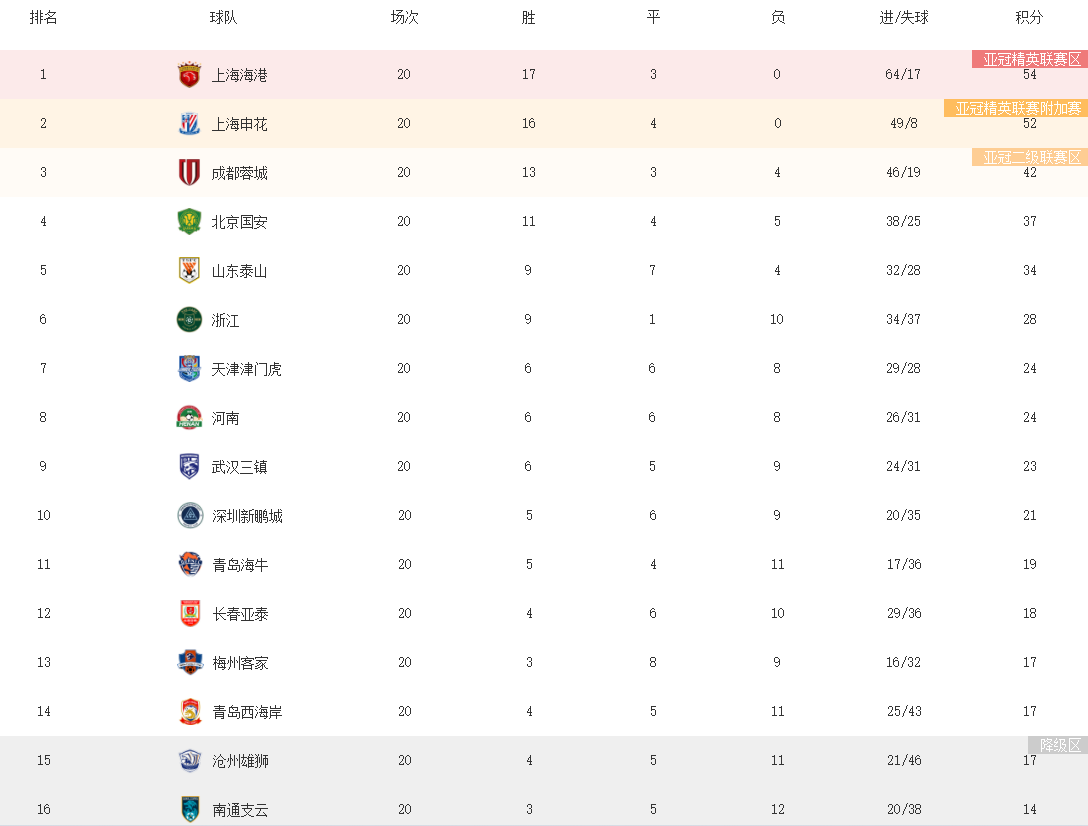The image size is (1088, 826).
Task: Click the 上海海港 team logo
Action: (x=189, y=74)
